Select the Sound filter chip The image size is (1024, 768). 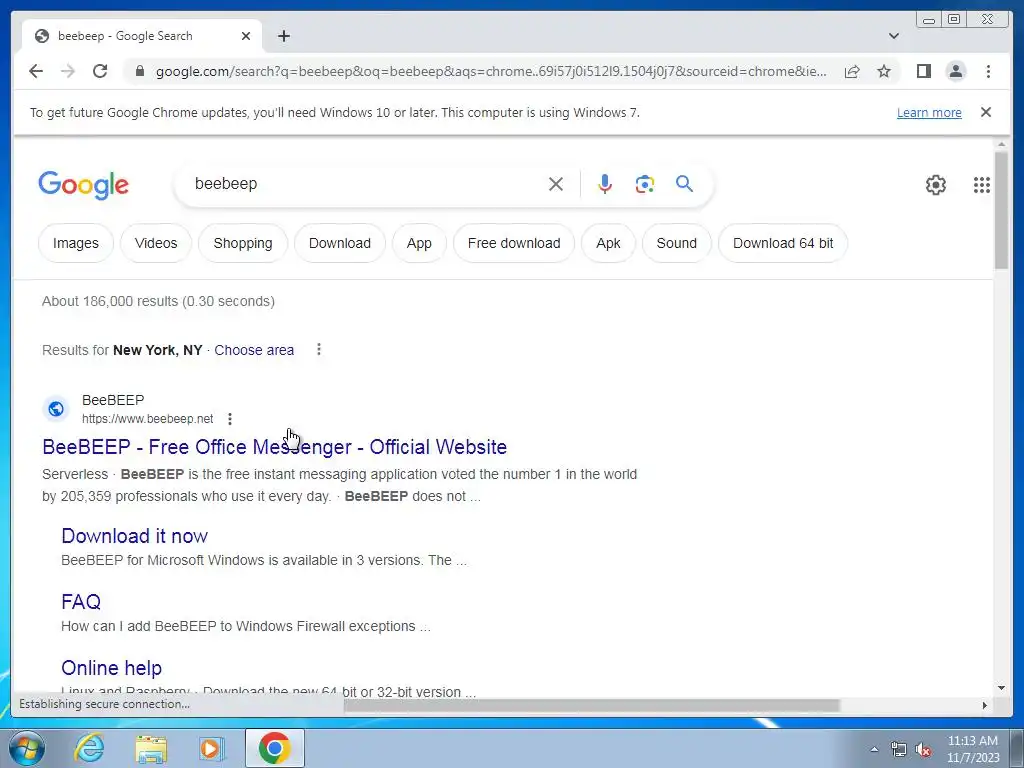677,243
